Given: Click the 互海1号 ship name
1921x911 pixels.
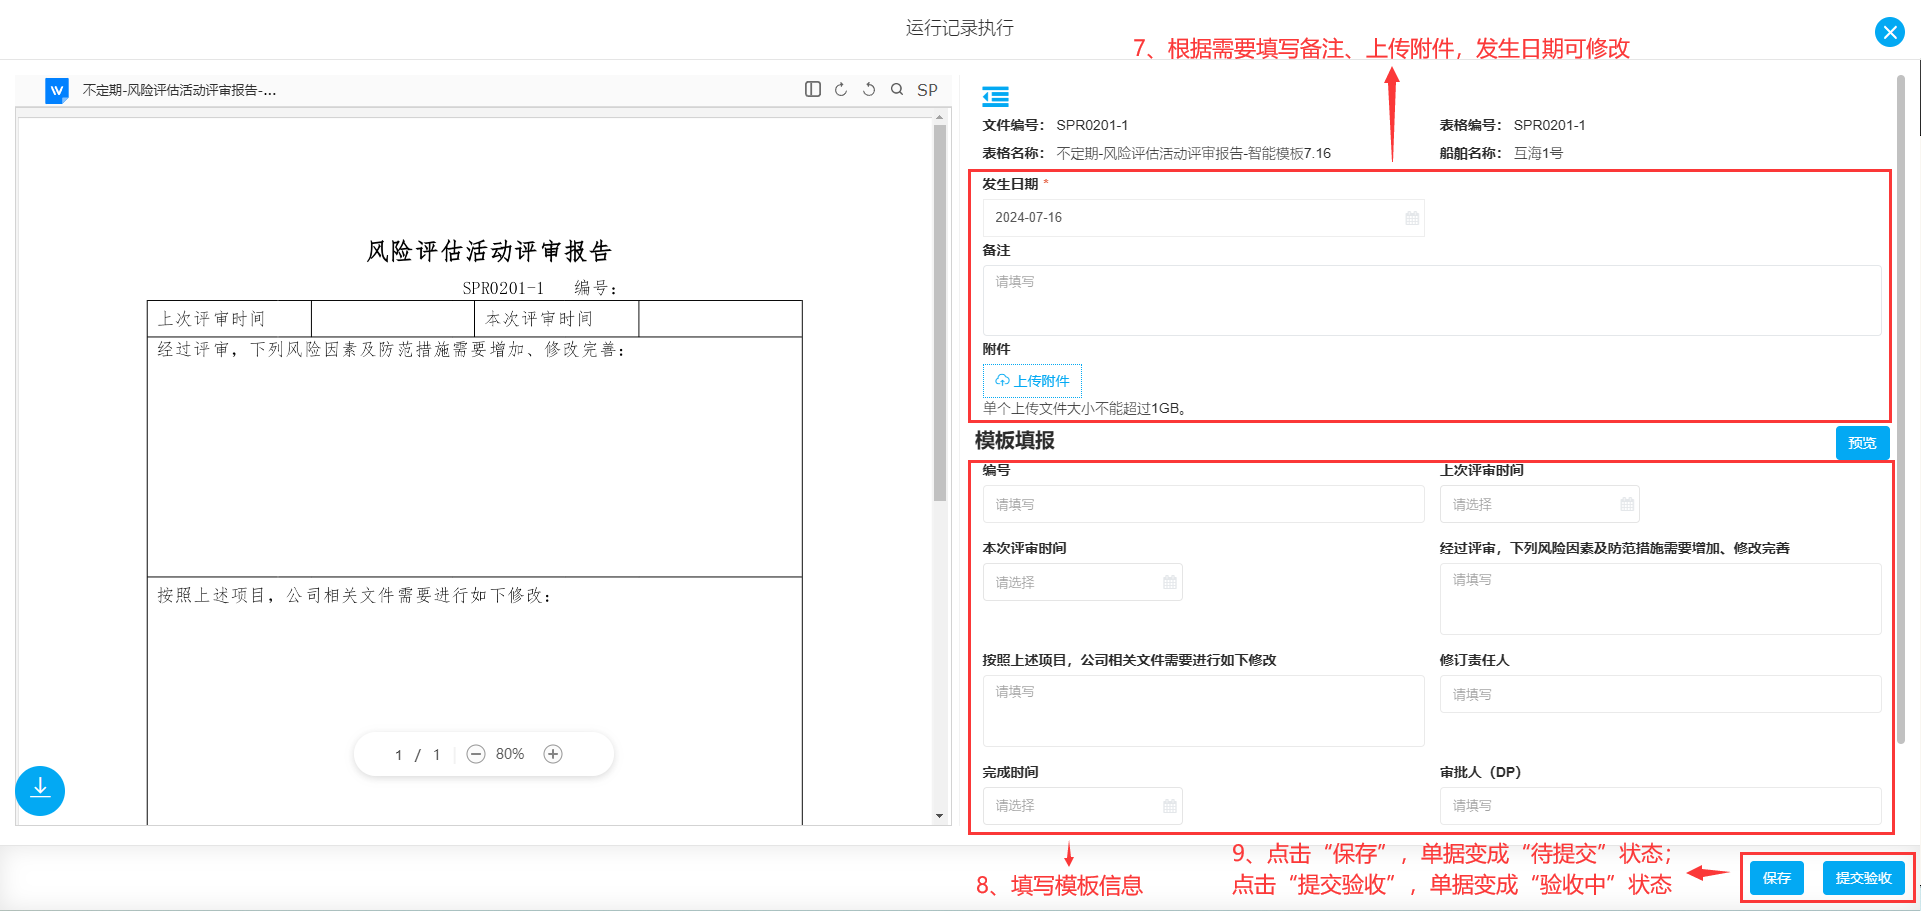Looking at the screenshot, I should coord(1538,153).
